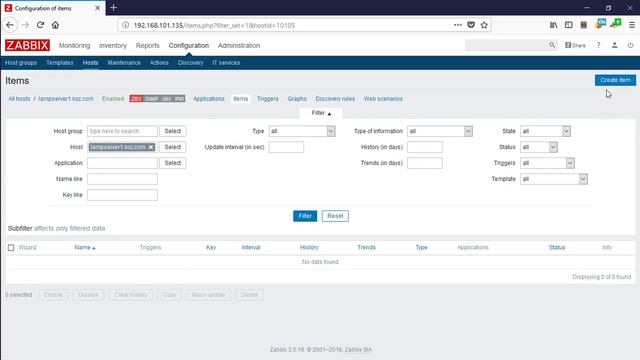Open the Administration menu
Screen dimensions: 640x360
pyautogui.click(x=239, y=45)
